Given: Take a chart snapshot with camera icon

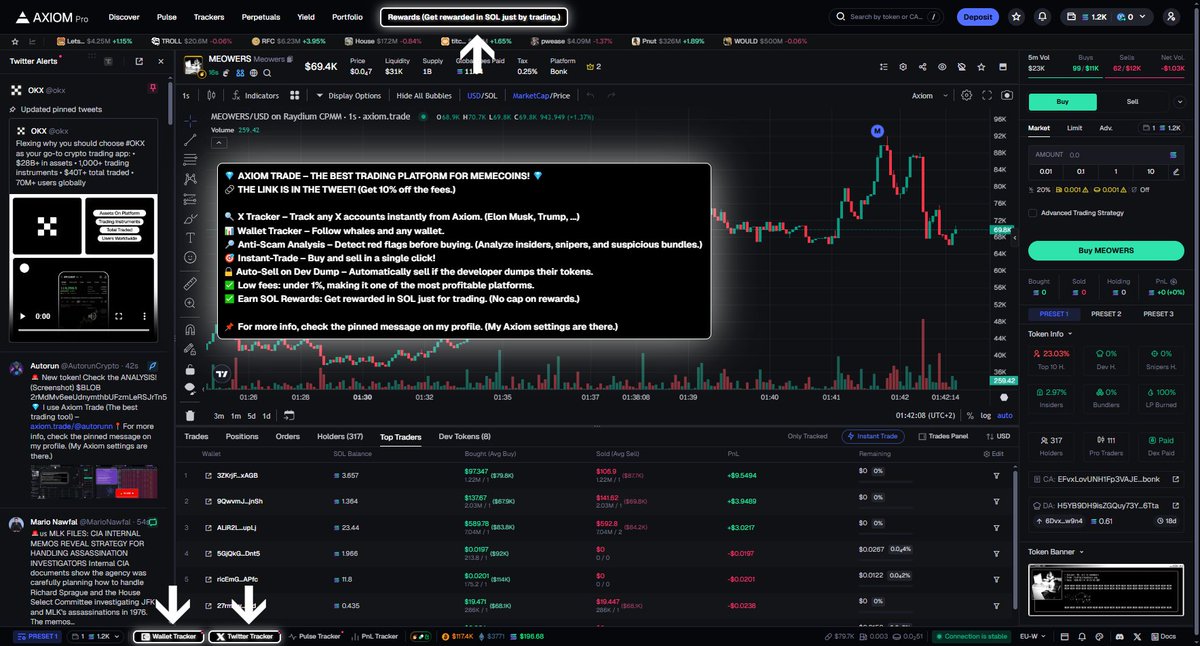Looking at the screenshot, I should [1007, 96].
